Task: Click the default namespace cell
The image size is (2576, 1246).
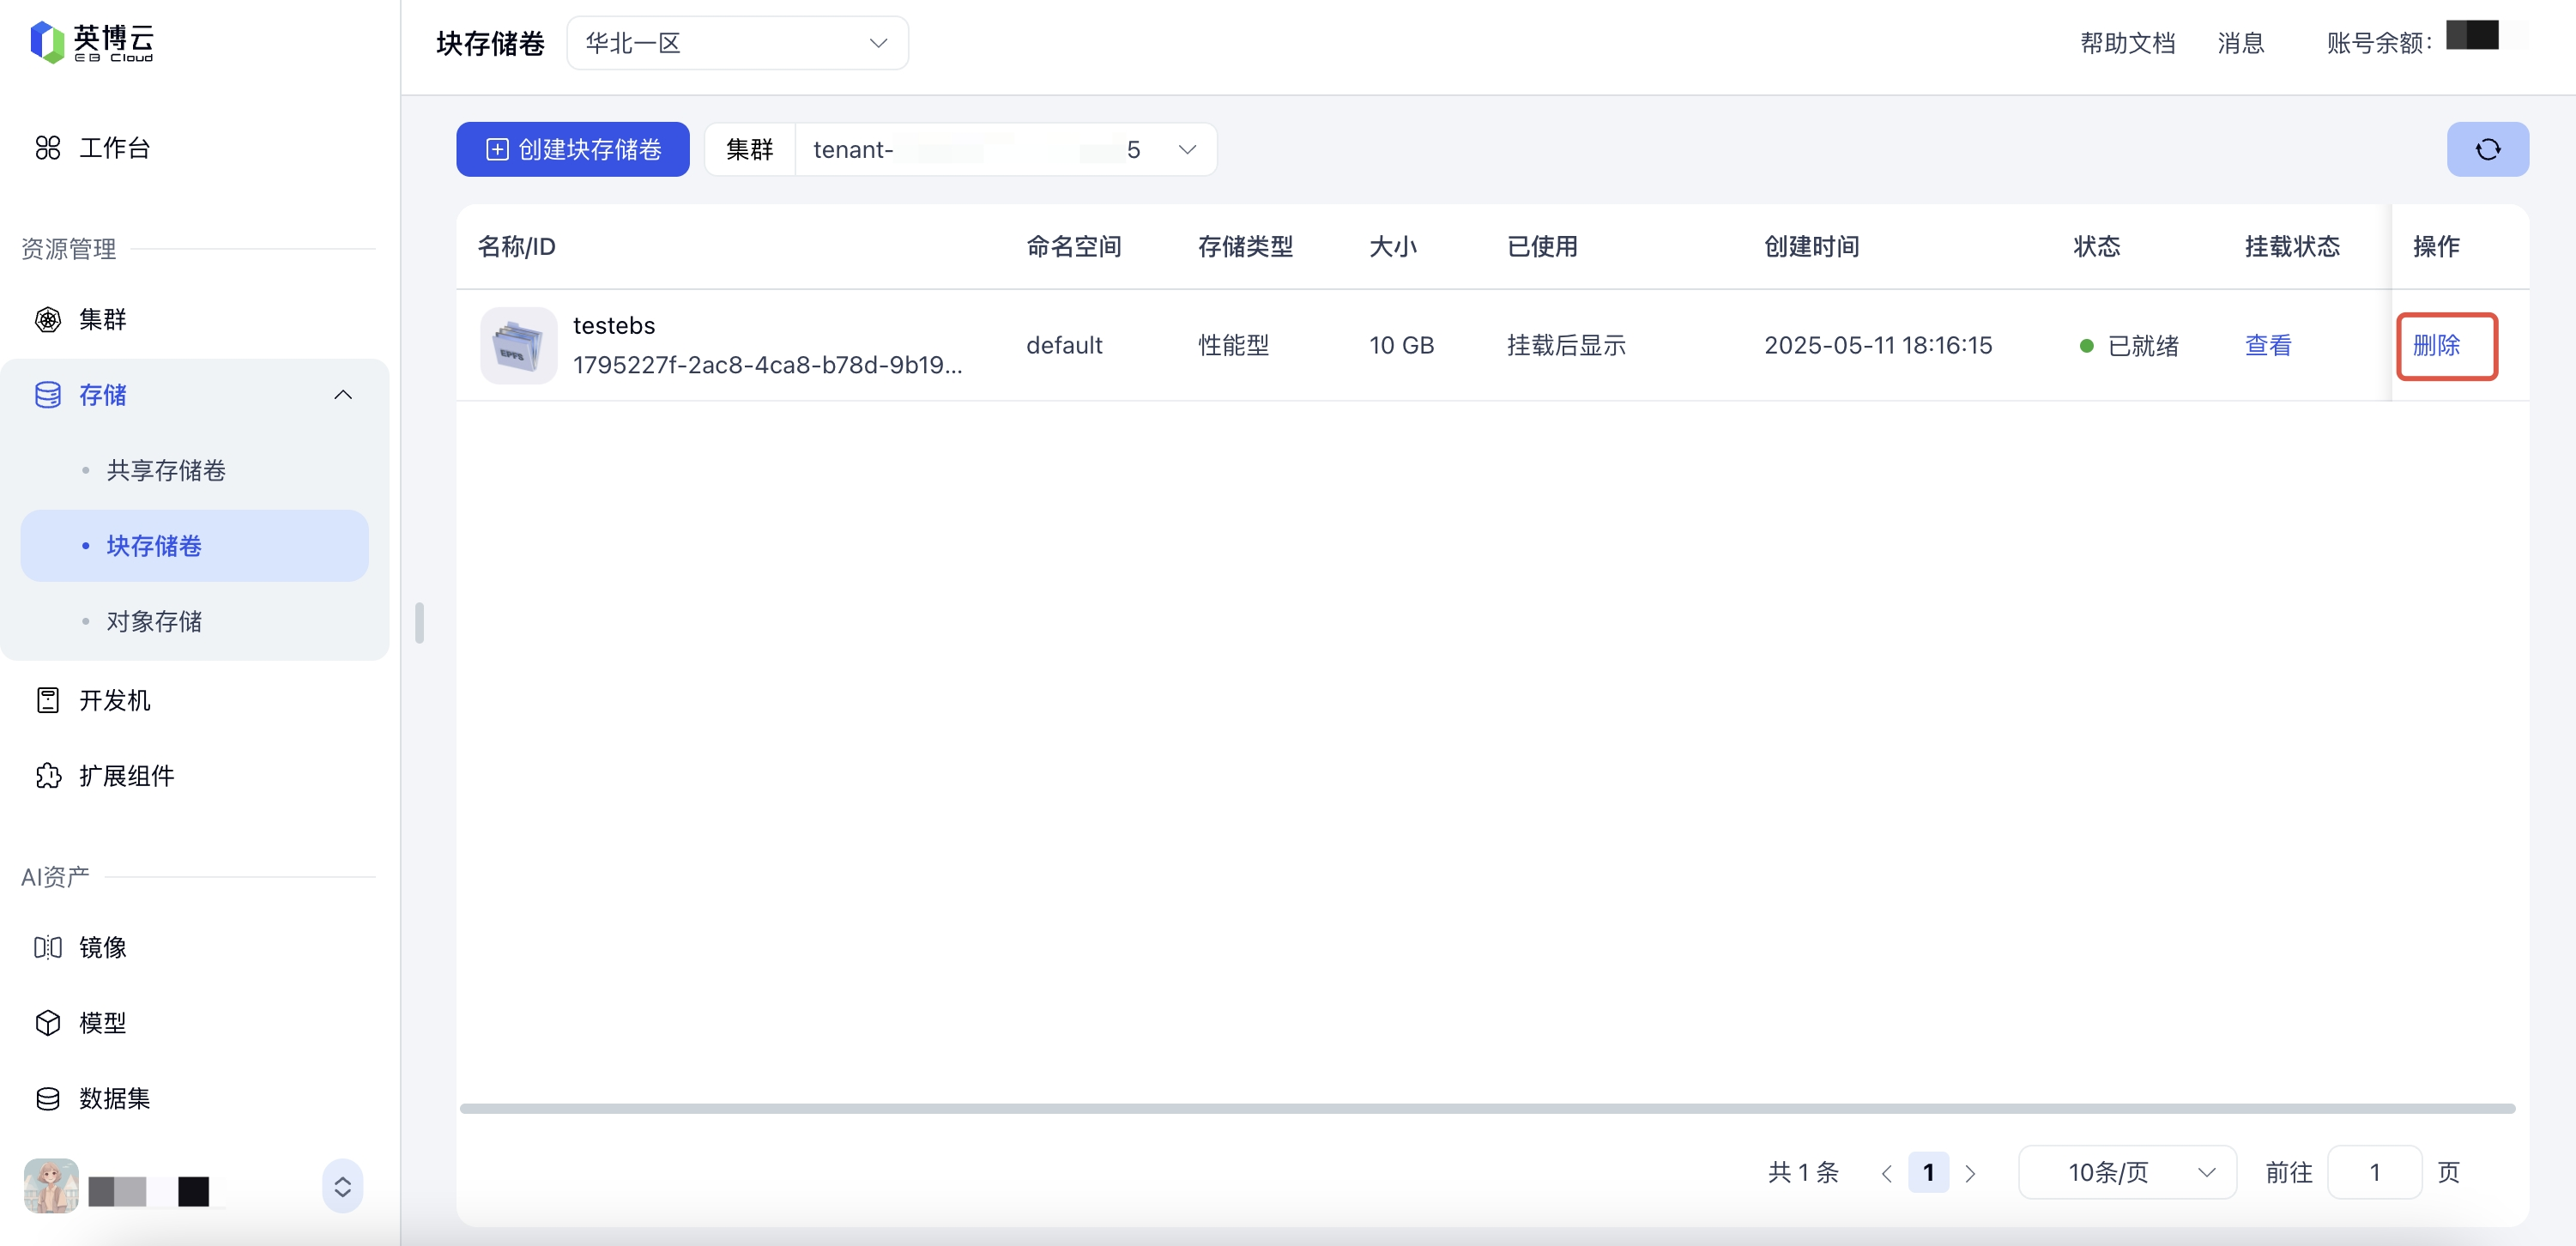Action: coord(1064,345)
